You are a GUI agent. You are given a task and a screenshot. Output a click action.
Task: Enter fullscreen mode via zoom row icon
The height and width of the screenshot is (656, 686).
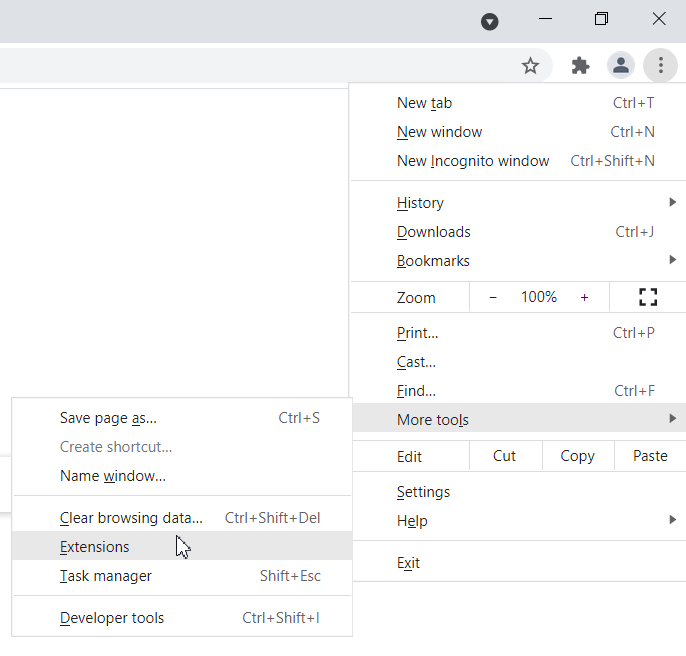pos(648,297)
